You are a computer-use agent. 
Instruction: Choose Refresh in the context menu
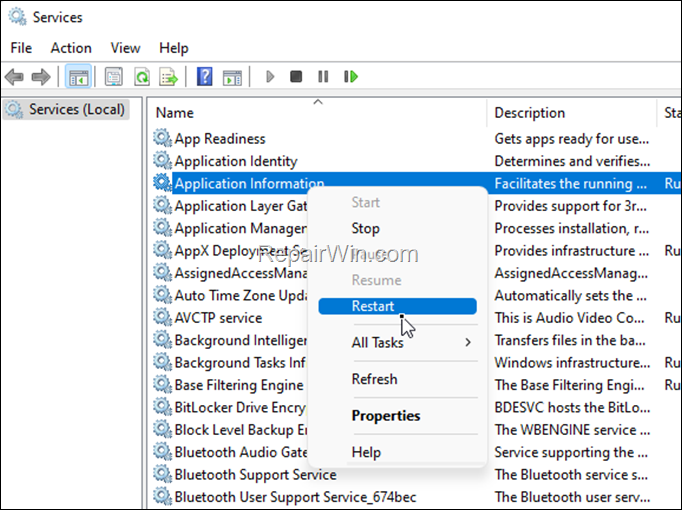pyautogui.click(x=374, y=379)
